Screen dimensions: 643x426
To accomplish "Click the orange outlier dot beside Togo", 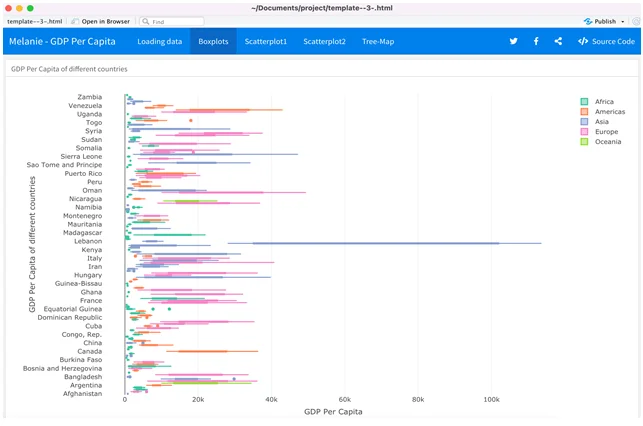I will tap(191, 120).
